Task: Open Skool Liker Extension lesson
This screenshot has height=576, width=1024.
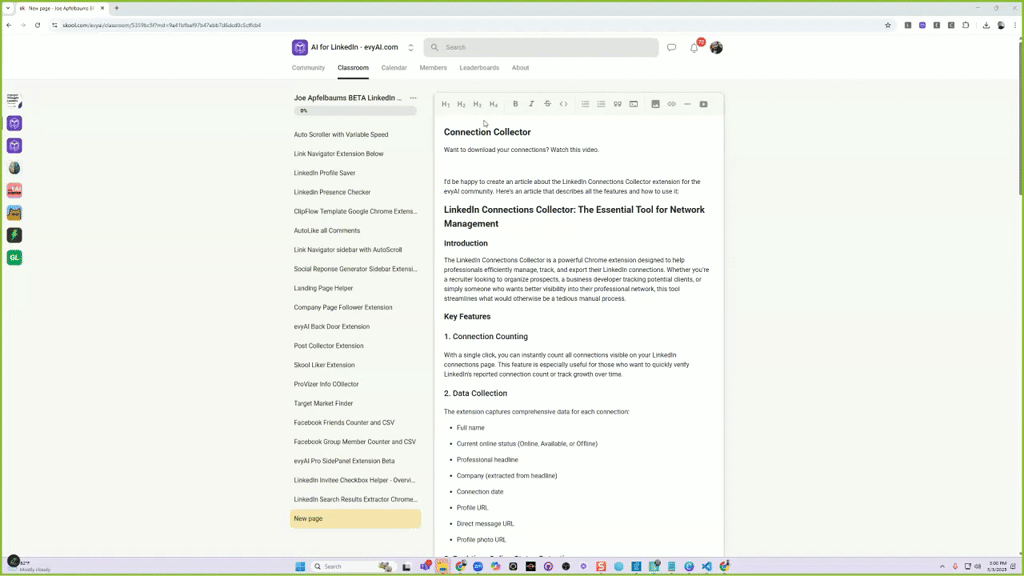Action: [324, 365]
